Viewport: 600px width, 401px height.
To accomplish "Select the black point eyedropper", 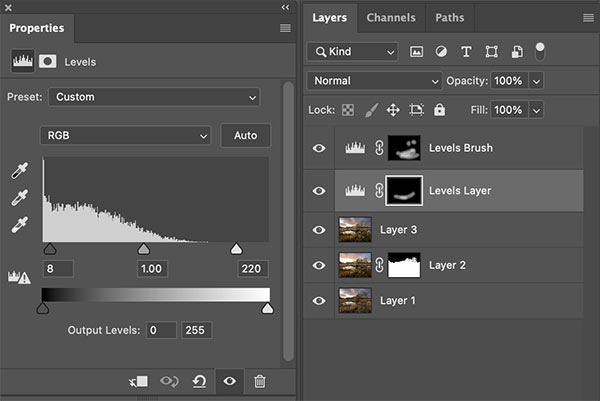I will point(18,171).
